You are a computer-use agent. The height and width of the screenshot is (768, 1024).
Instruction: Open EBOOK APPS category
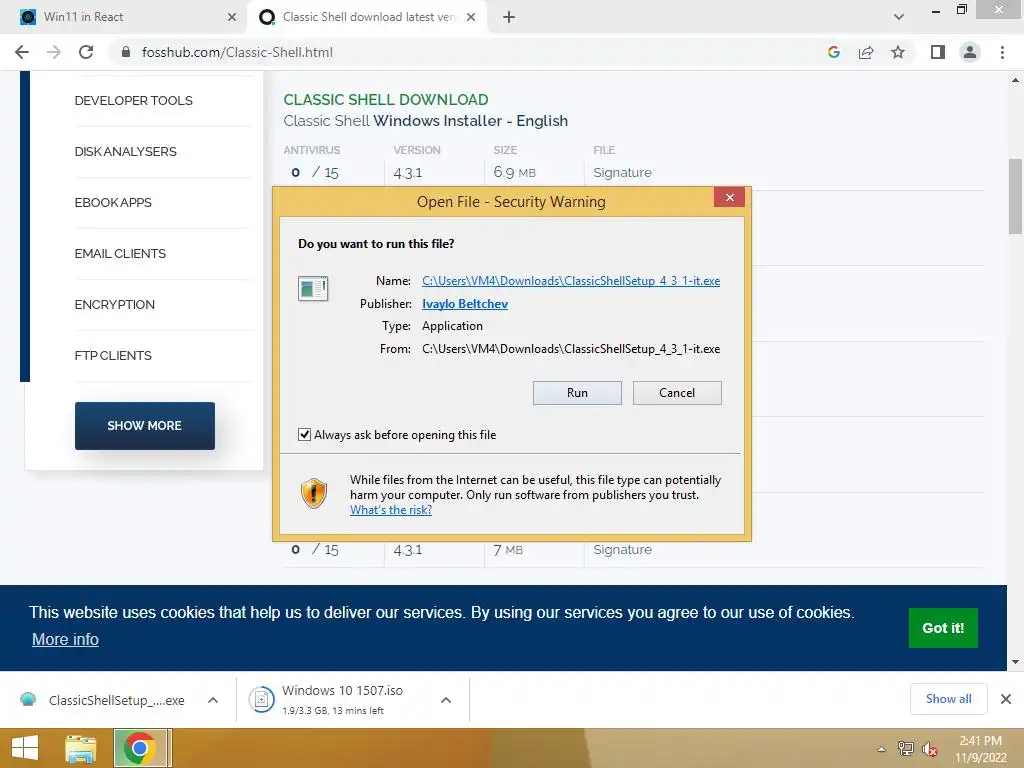pyautogui.click(x=113, y=202)
